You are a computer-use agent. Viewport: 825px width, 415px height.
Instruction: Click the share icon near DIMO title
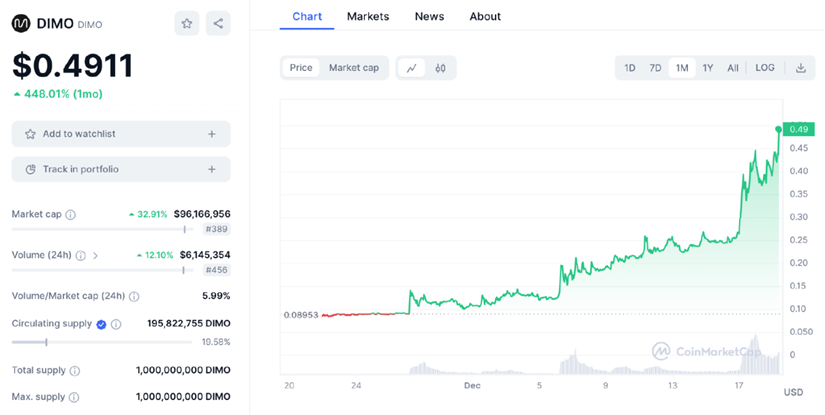click(x=218, y=23)
